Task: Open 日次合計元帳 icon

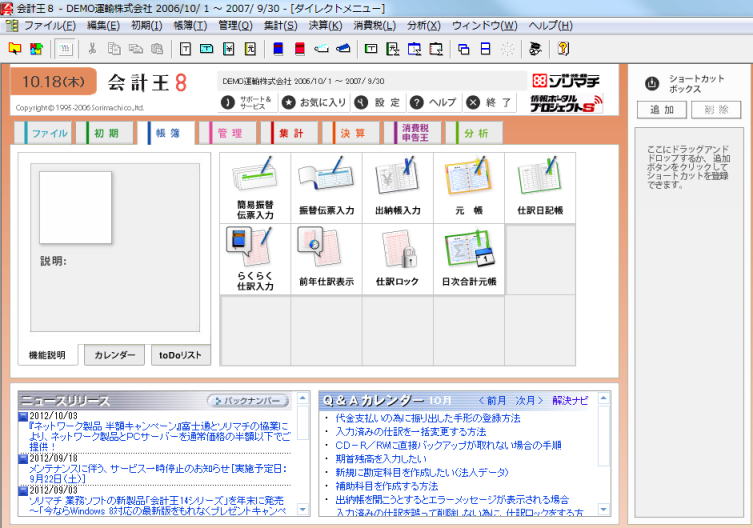Action: coord(468,258)
